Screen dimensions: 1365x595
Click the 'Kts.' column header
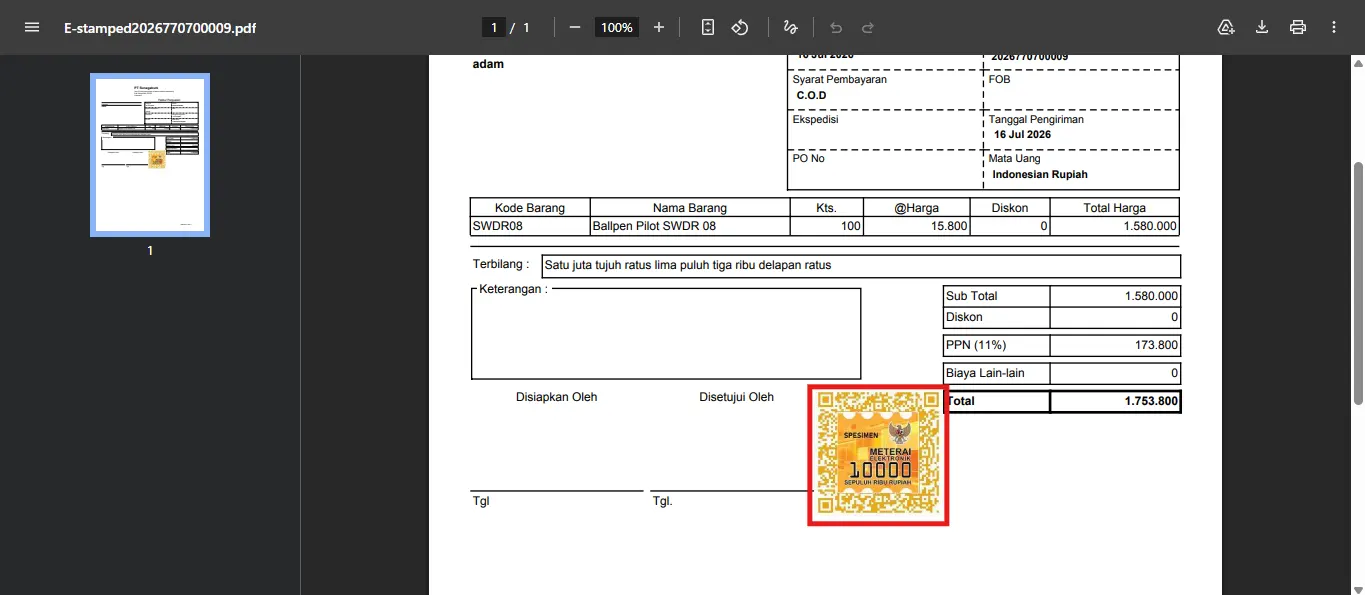(x=827, y=208)
